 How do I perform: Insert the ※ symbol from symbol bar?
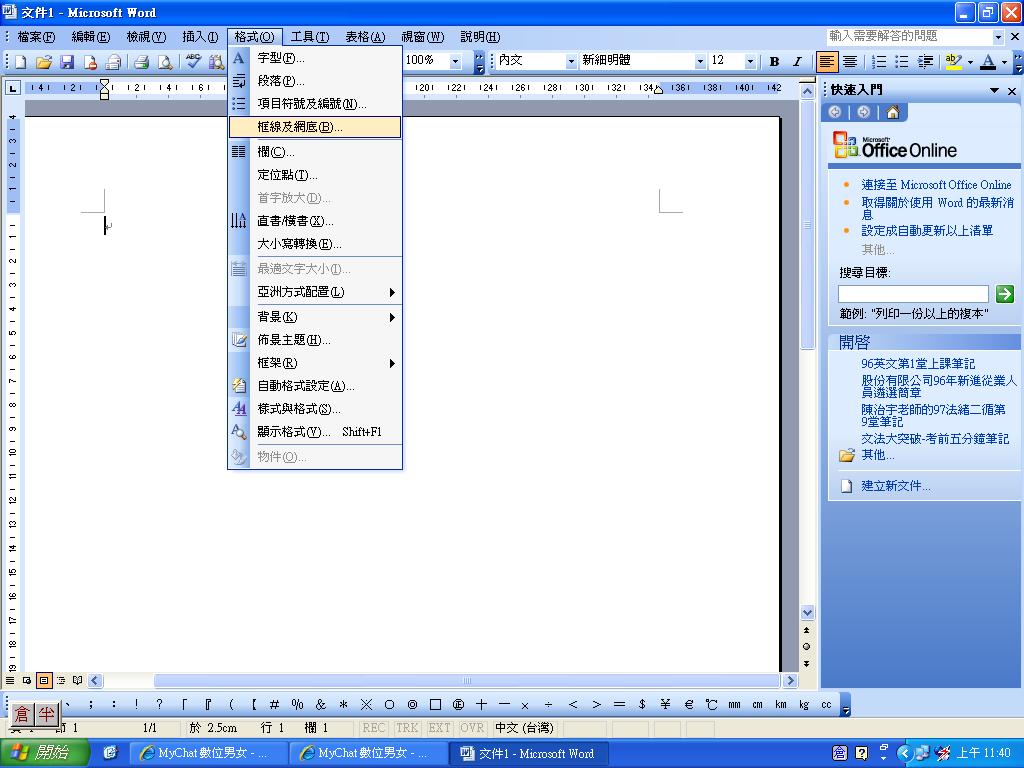coord(366,705)
